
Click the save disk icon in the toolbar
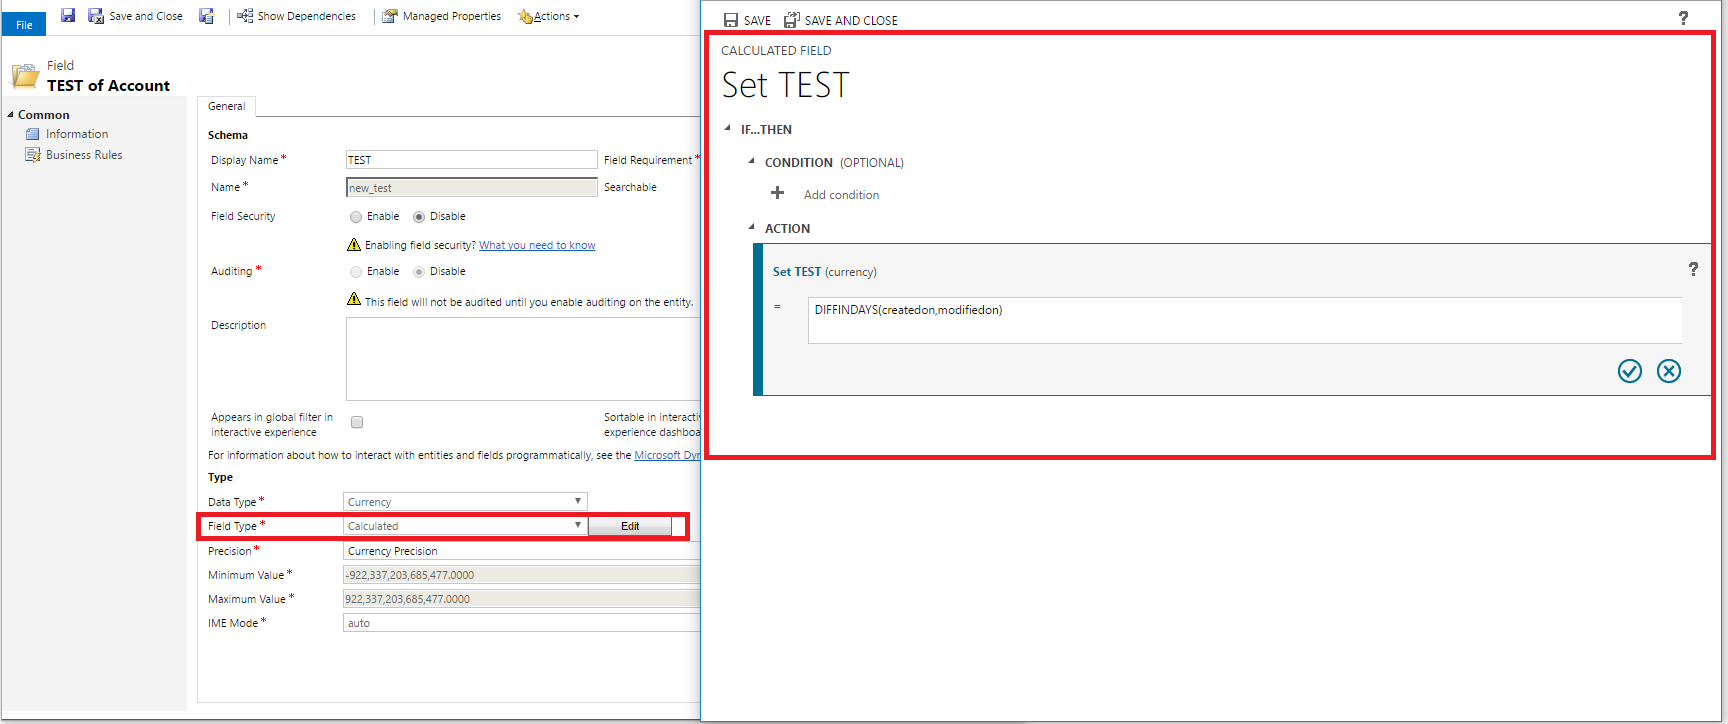(x=68, y=16)
